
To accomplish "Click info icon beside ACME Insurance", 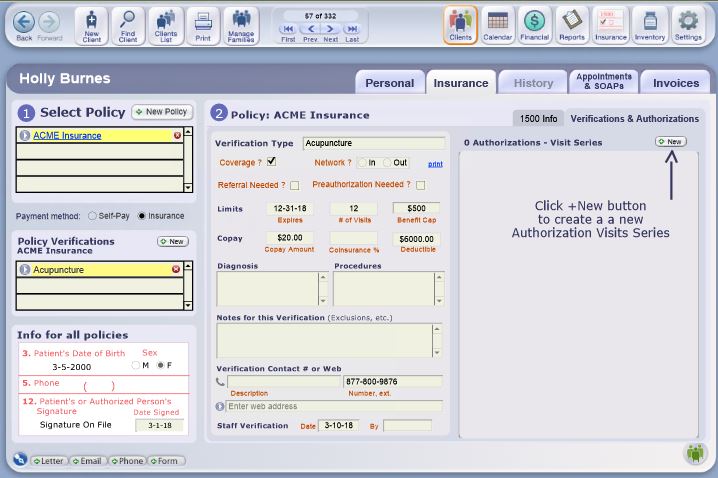I will tap(25, 136).
